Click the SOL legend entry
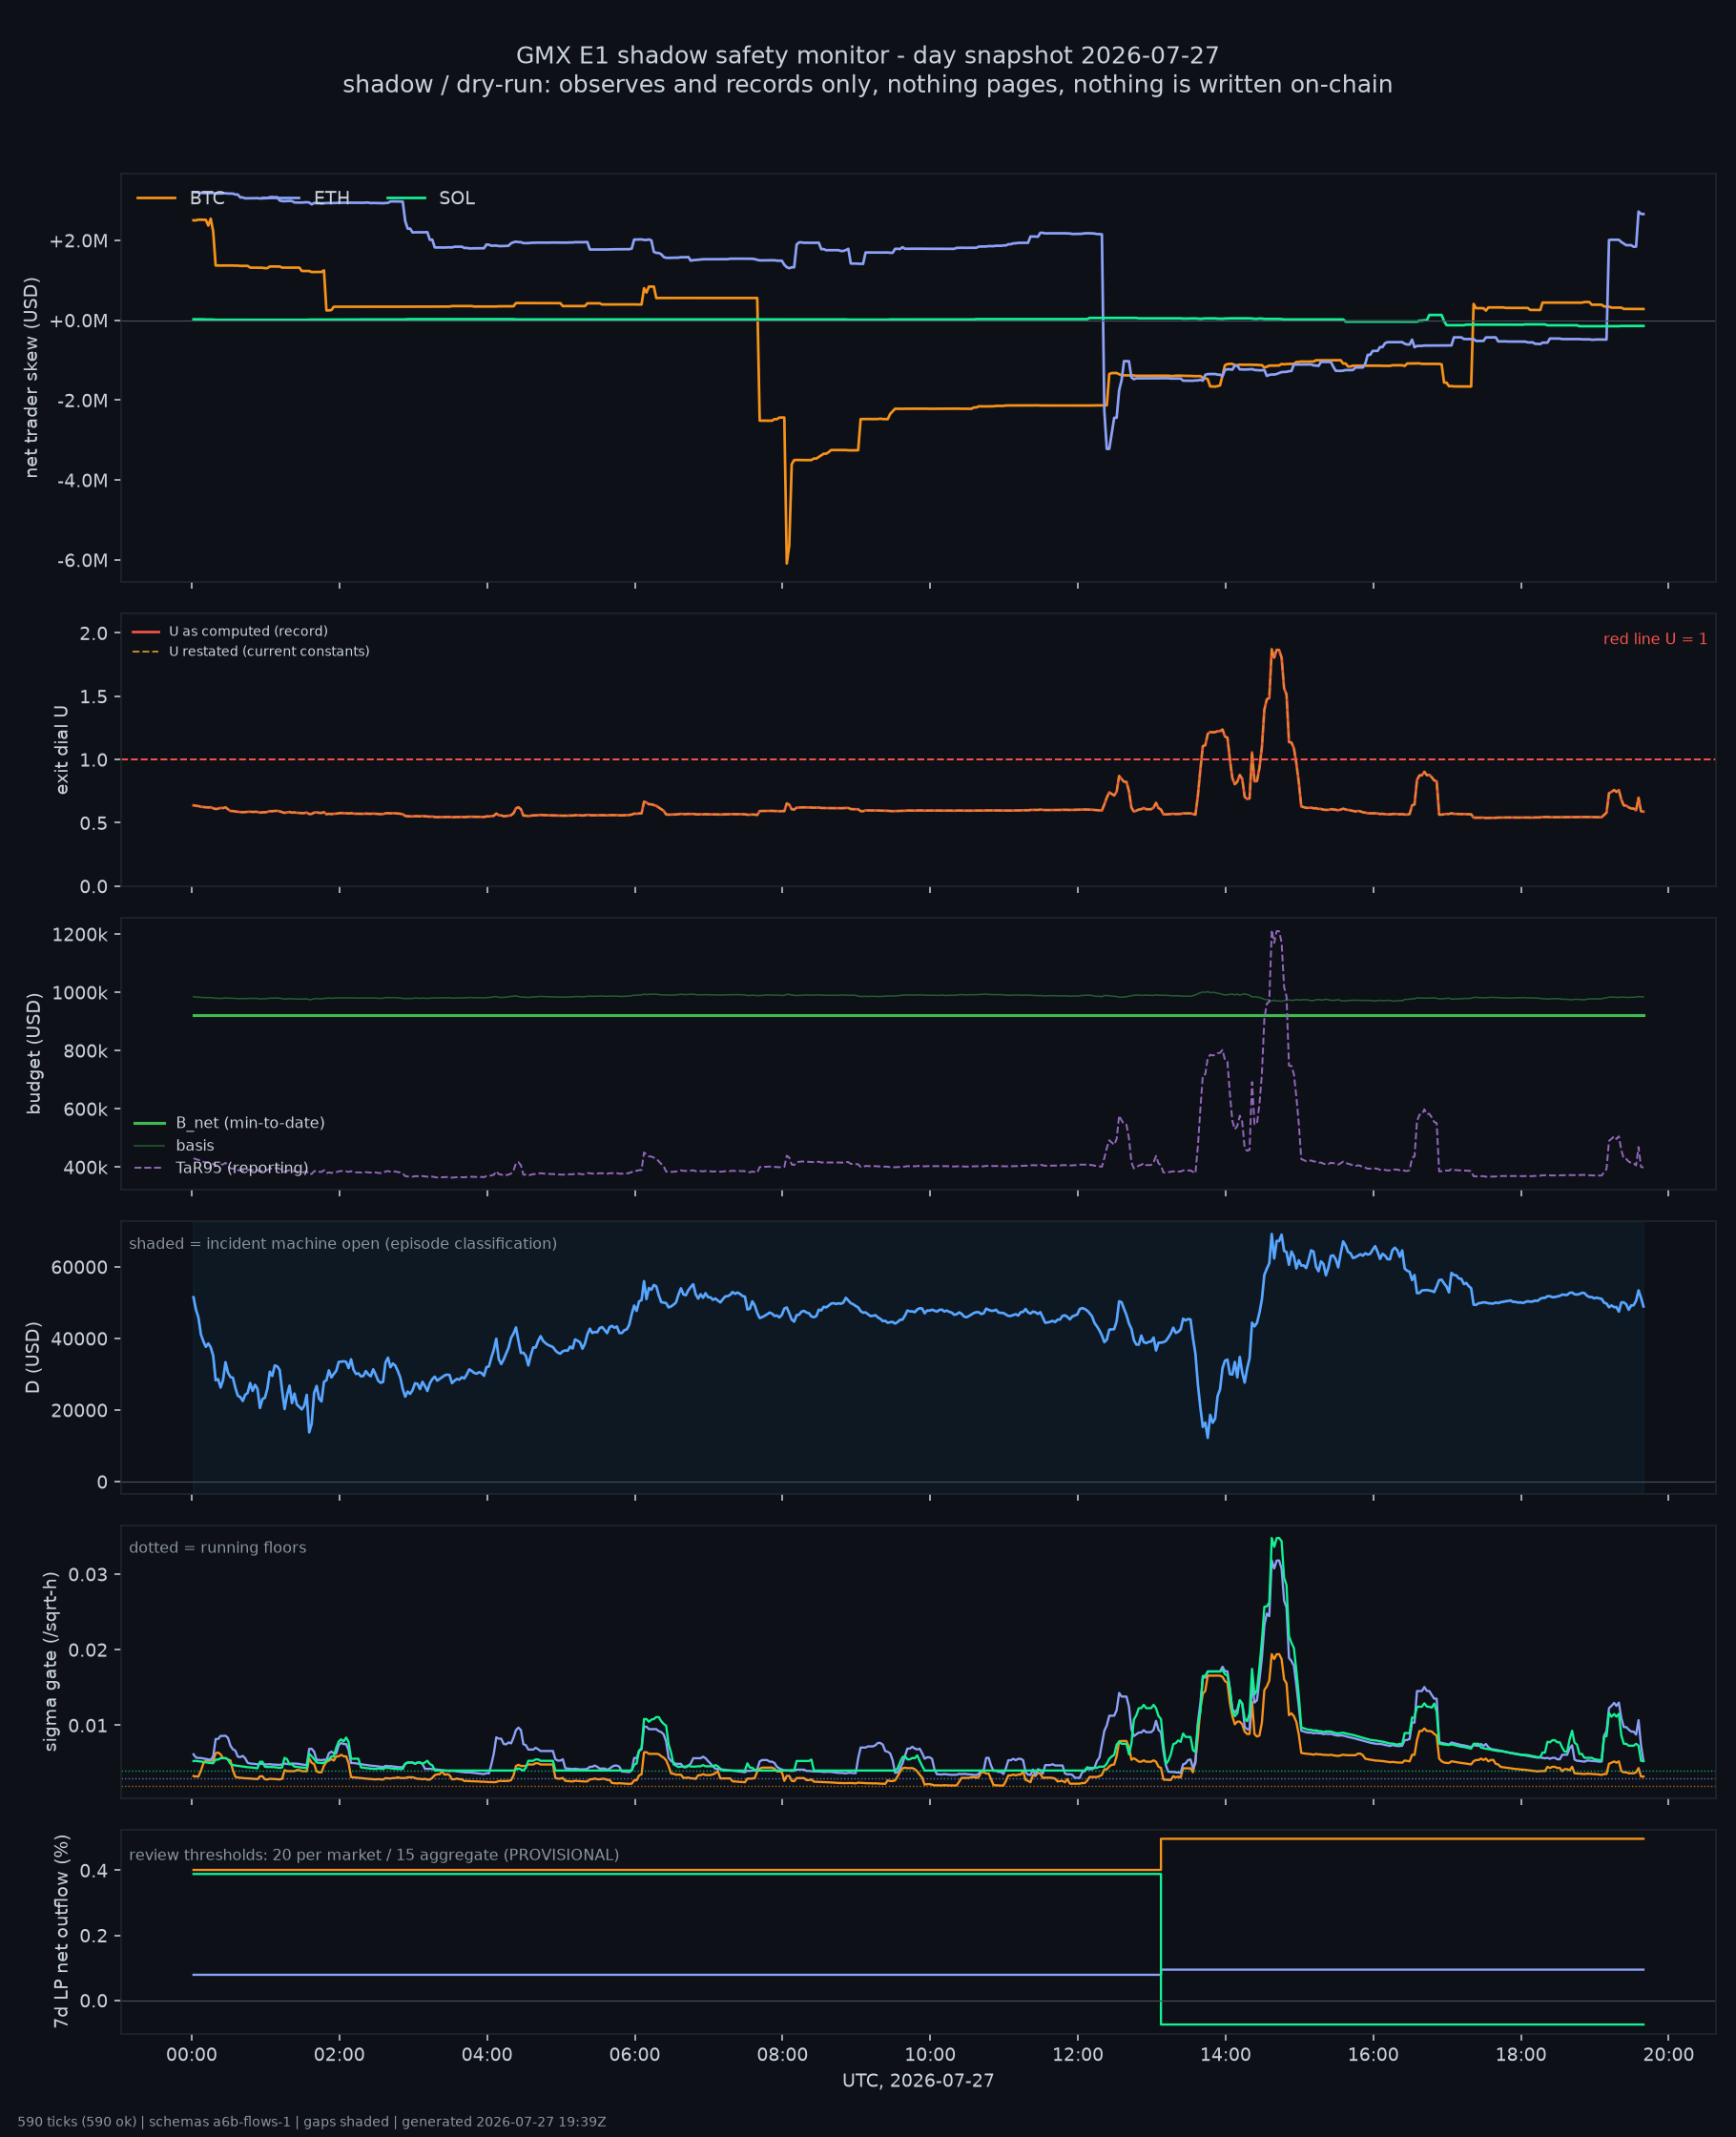The image size is (1736, 2137). coord(430,198)
